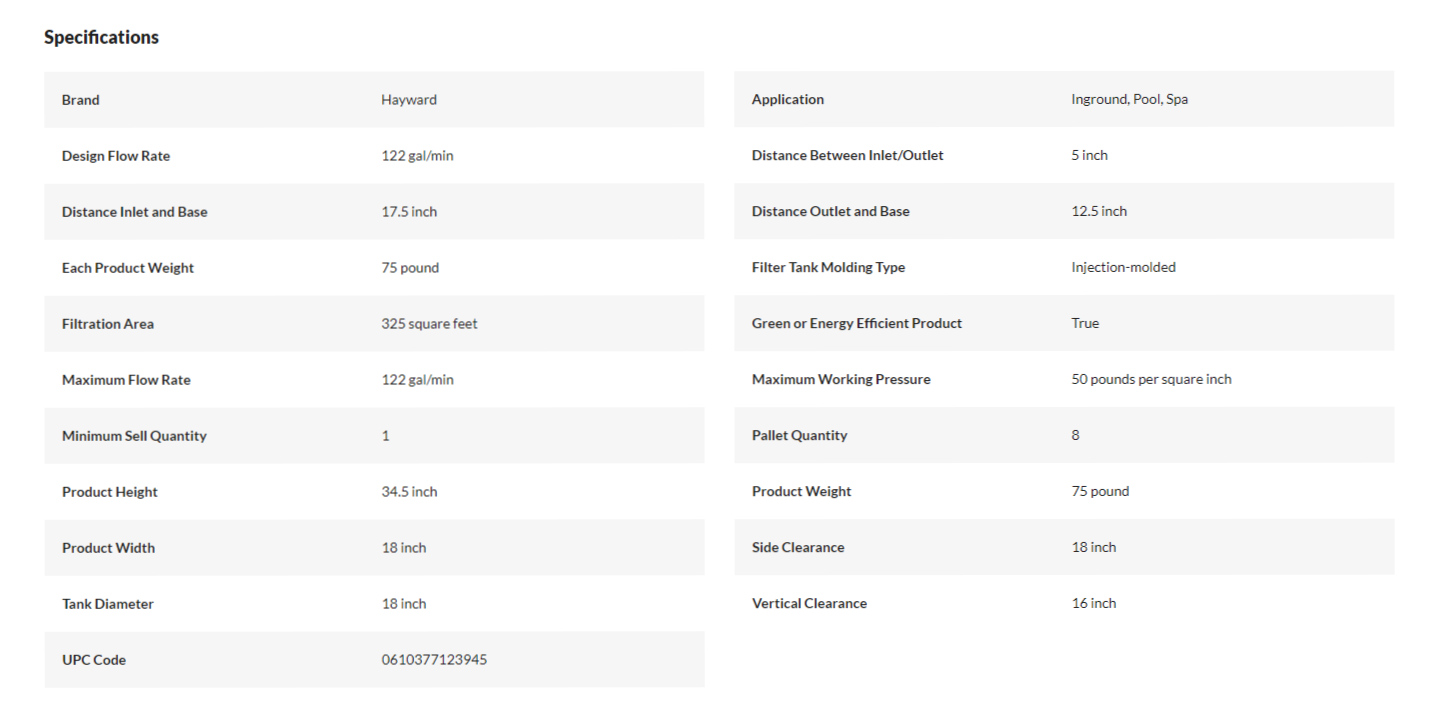Select the Pallet Quantity label
This screenshot has width=1440, height=716.
pos(799,436)
